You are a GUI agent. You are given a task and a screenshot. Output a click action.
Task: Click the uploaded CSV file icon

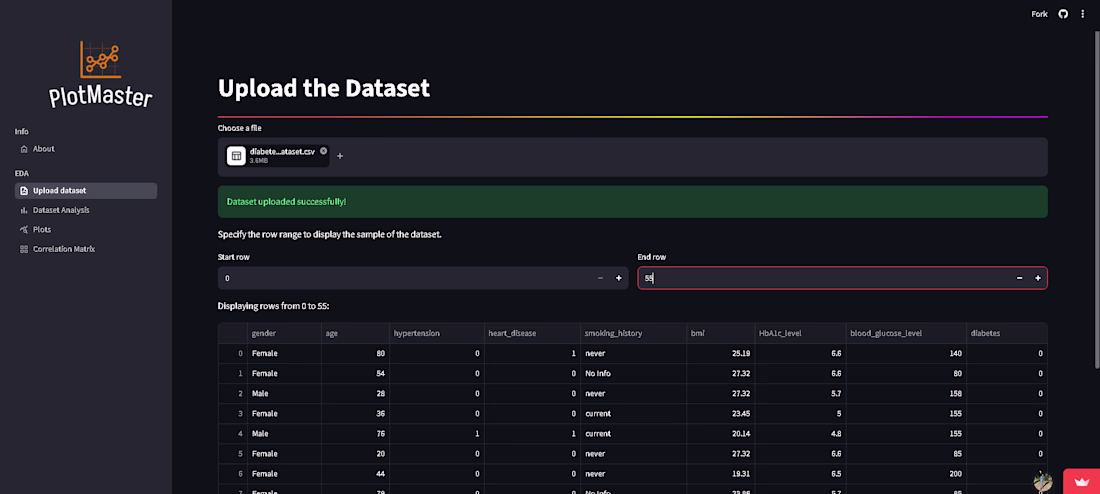pos(236,156)
